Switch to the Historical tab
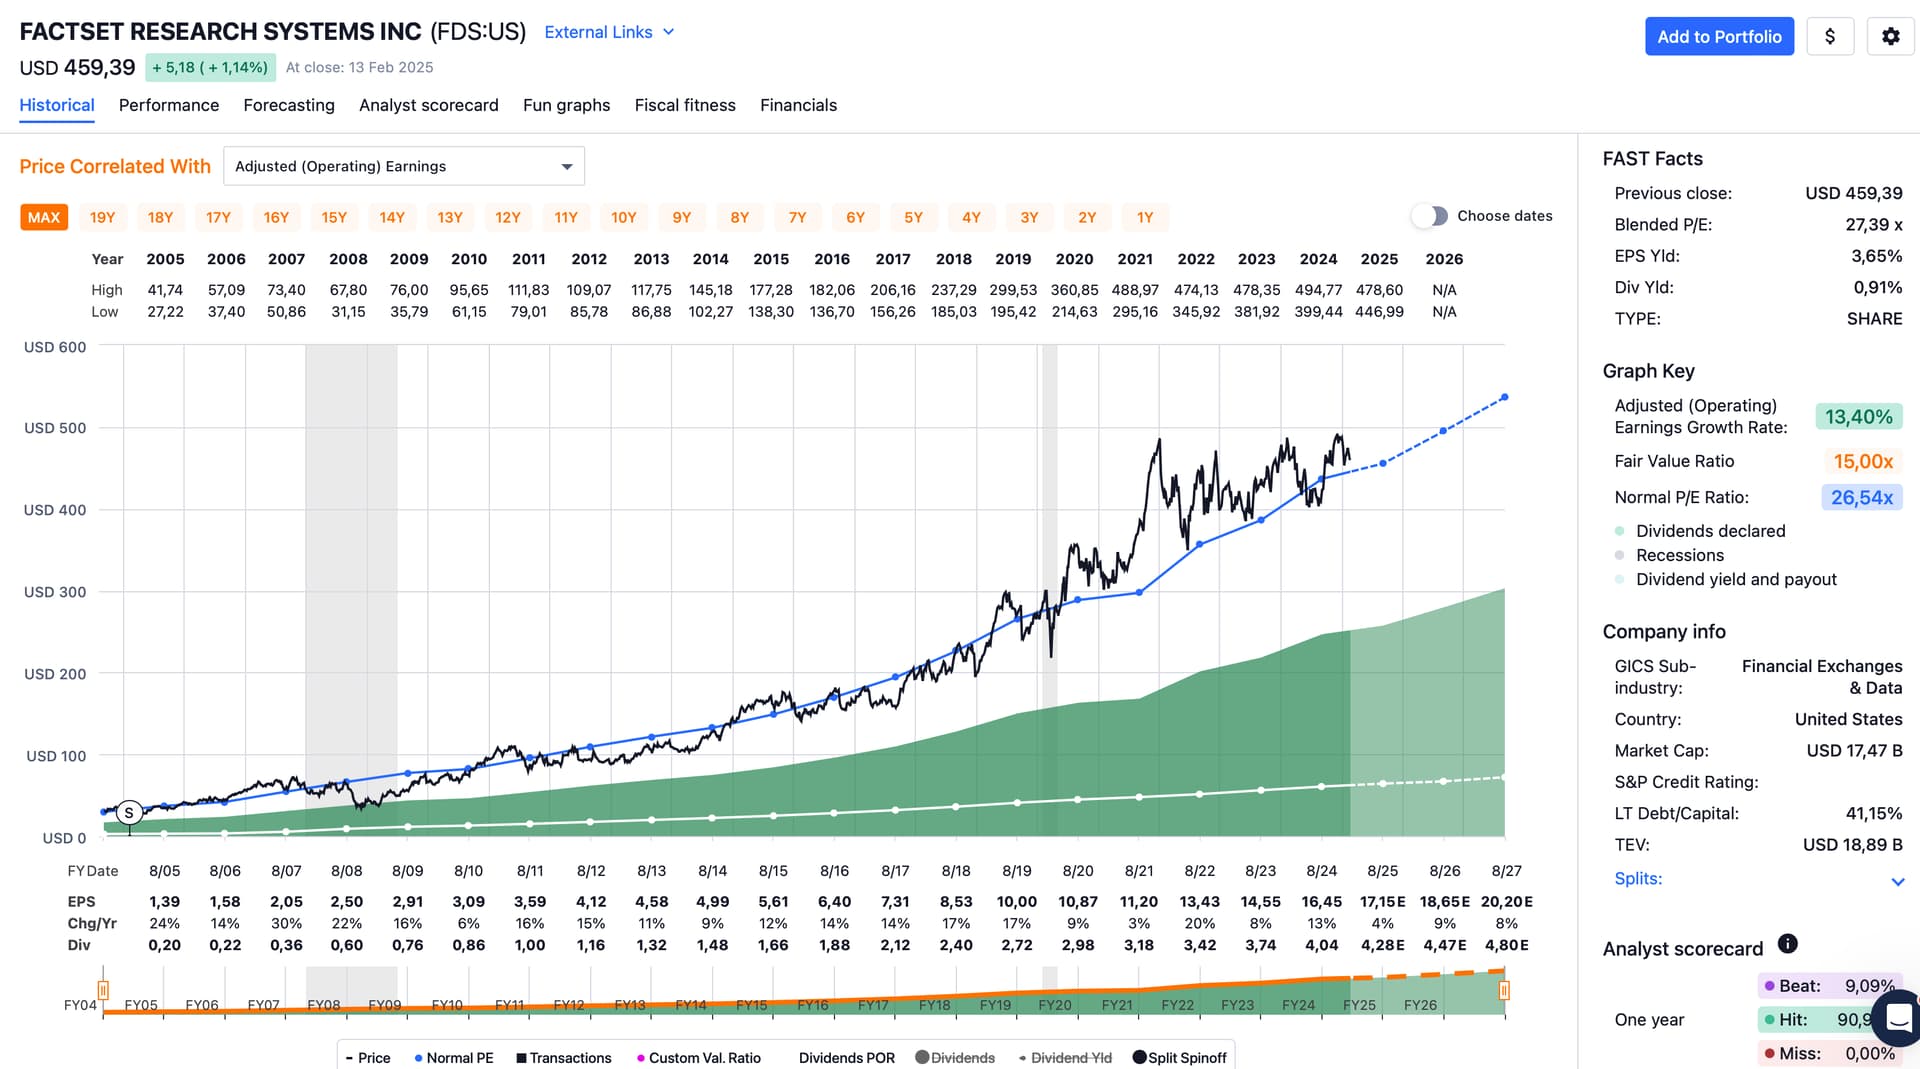 57,105
